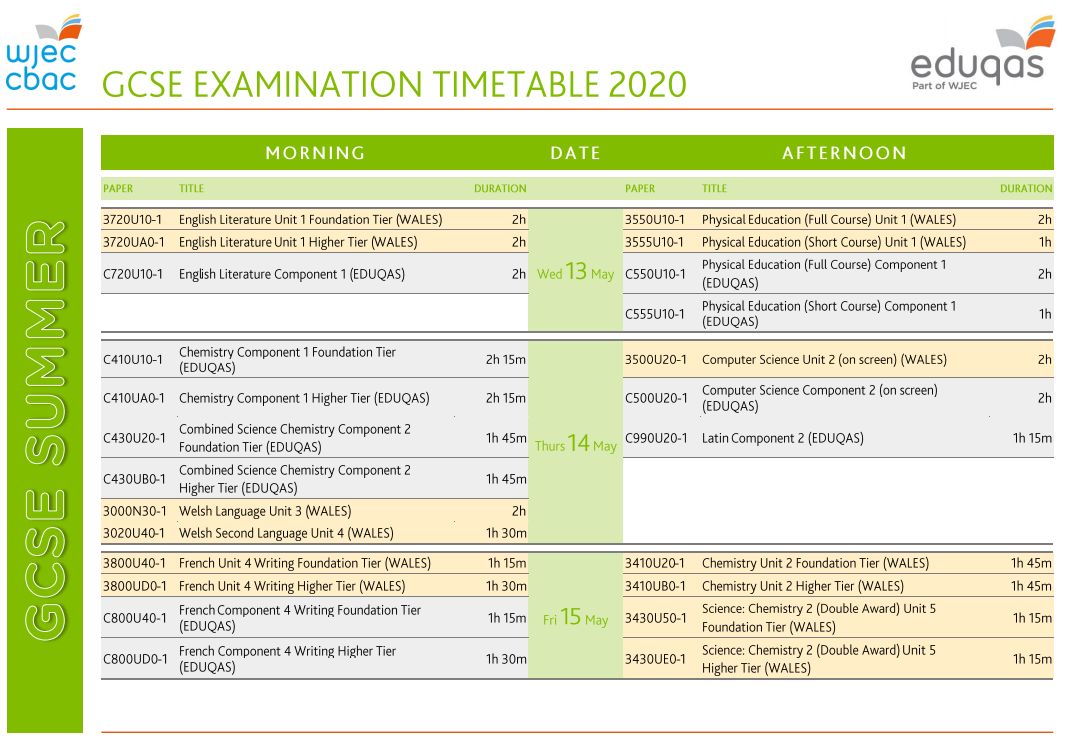The image size is (1066, 737).
Task: Click the DATE column header
Action: pyautogui.click(x=575, y=153)
